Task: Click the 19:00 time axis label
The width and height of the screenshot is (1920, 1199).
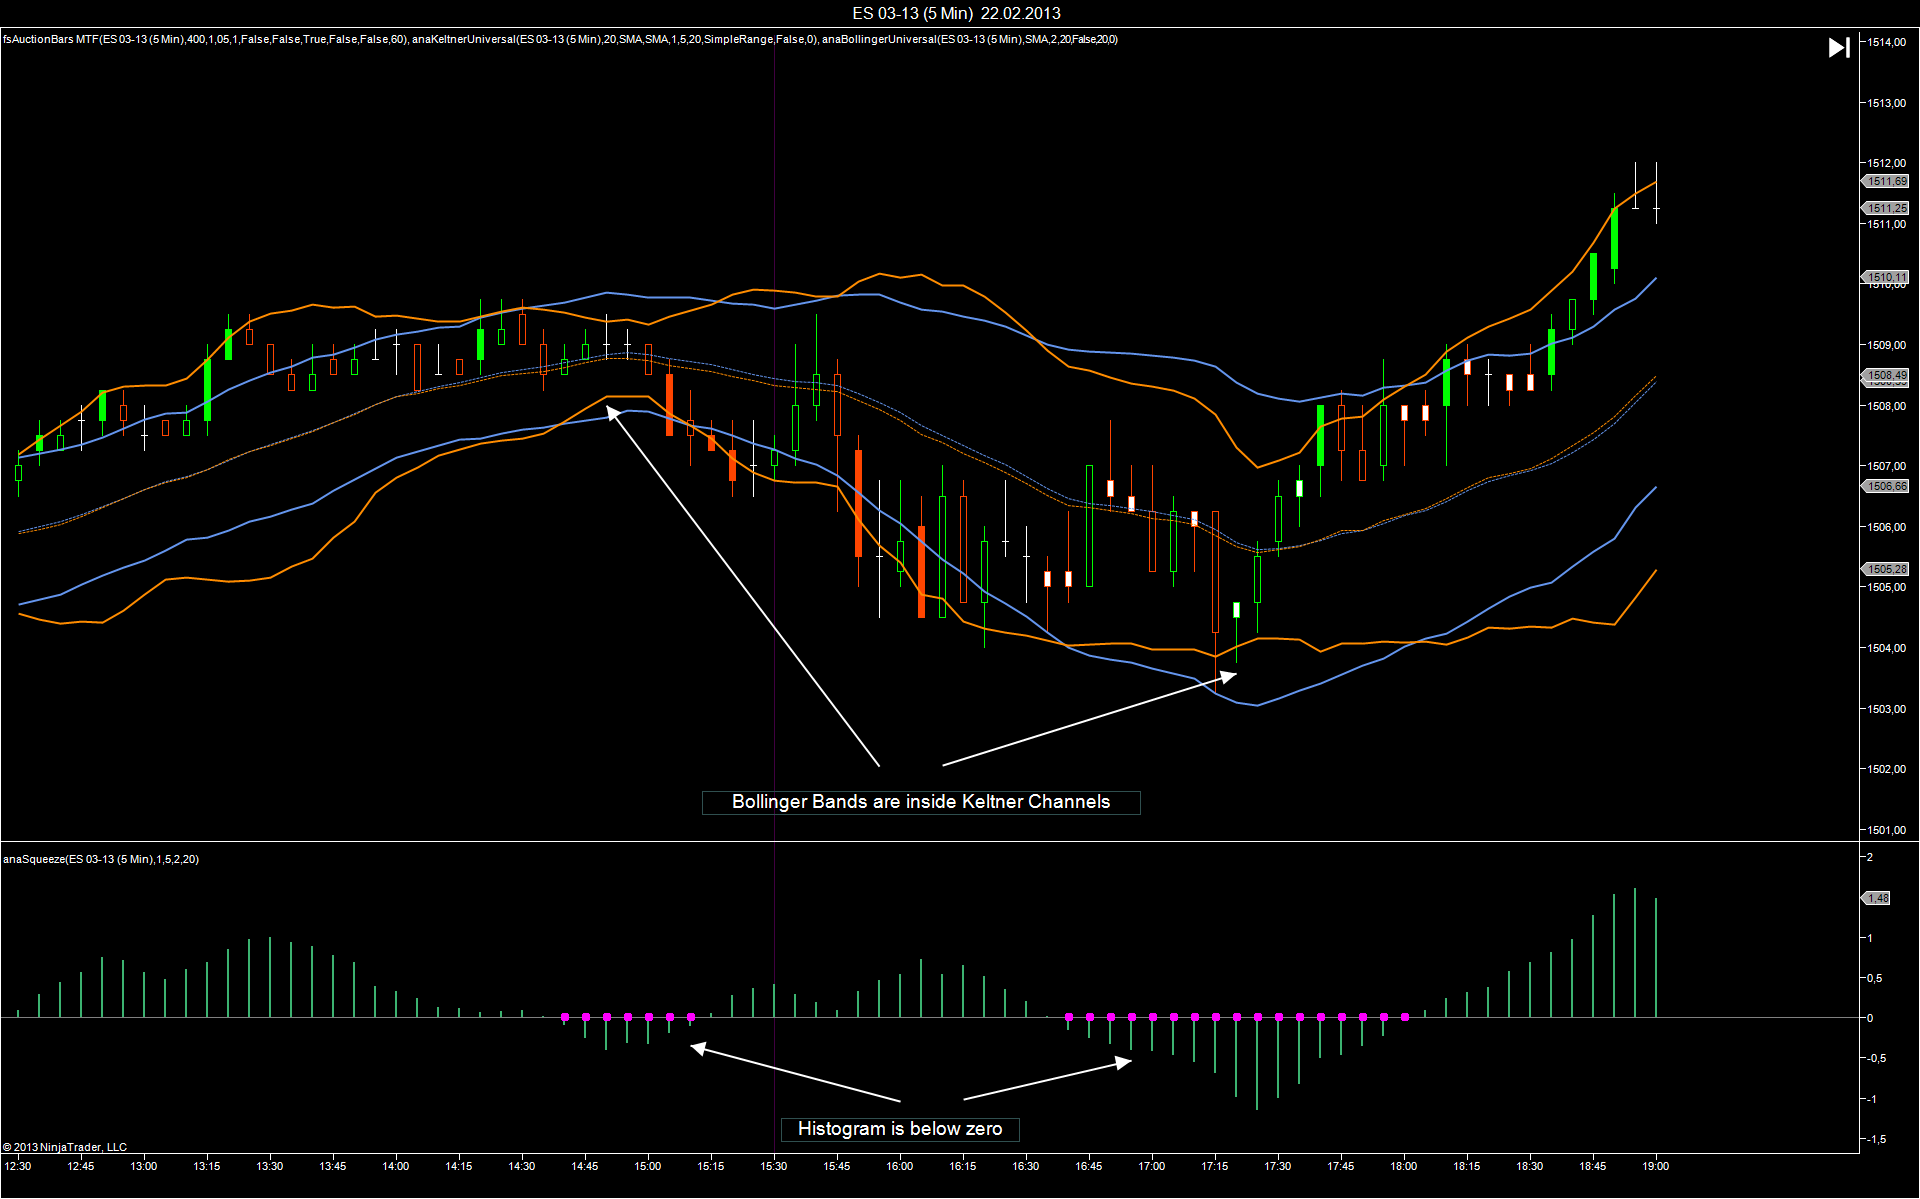Action: coord(1656,1166)
